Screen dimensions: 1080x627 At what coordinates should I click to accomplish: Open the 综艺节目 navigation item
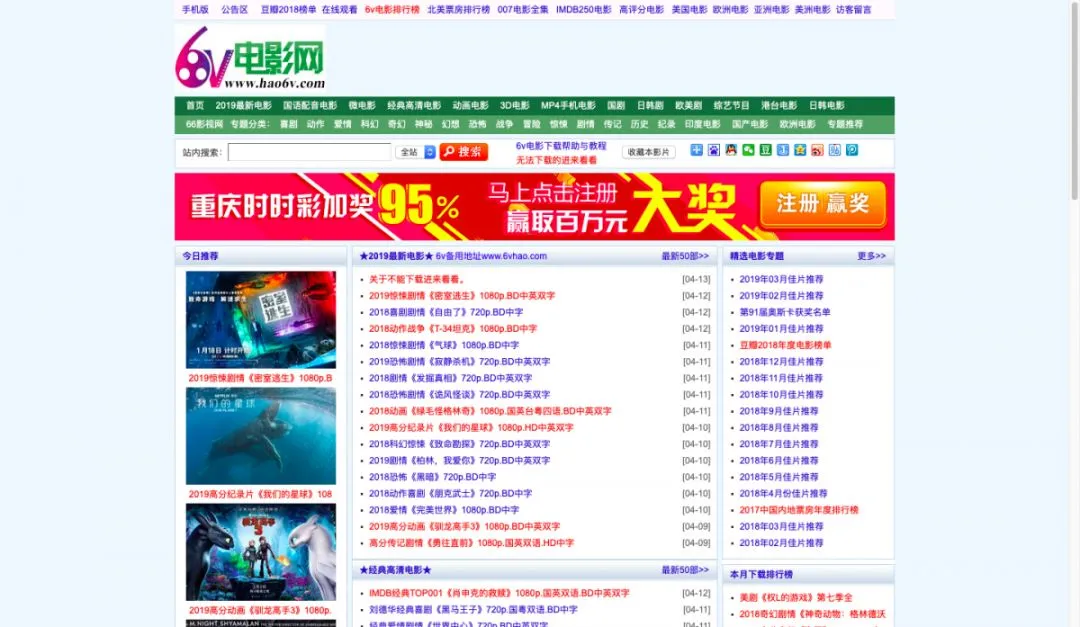tap(731, 105)
